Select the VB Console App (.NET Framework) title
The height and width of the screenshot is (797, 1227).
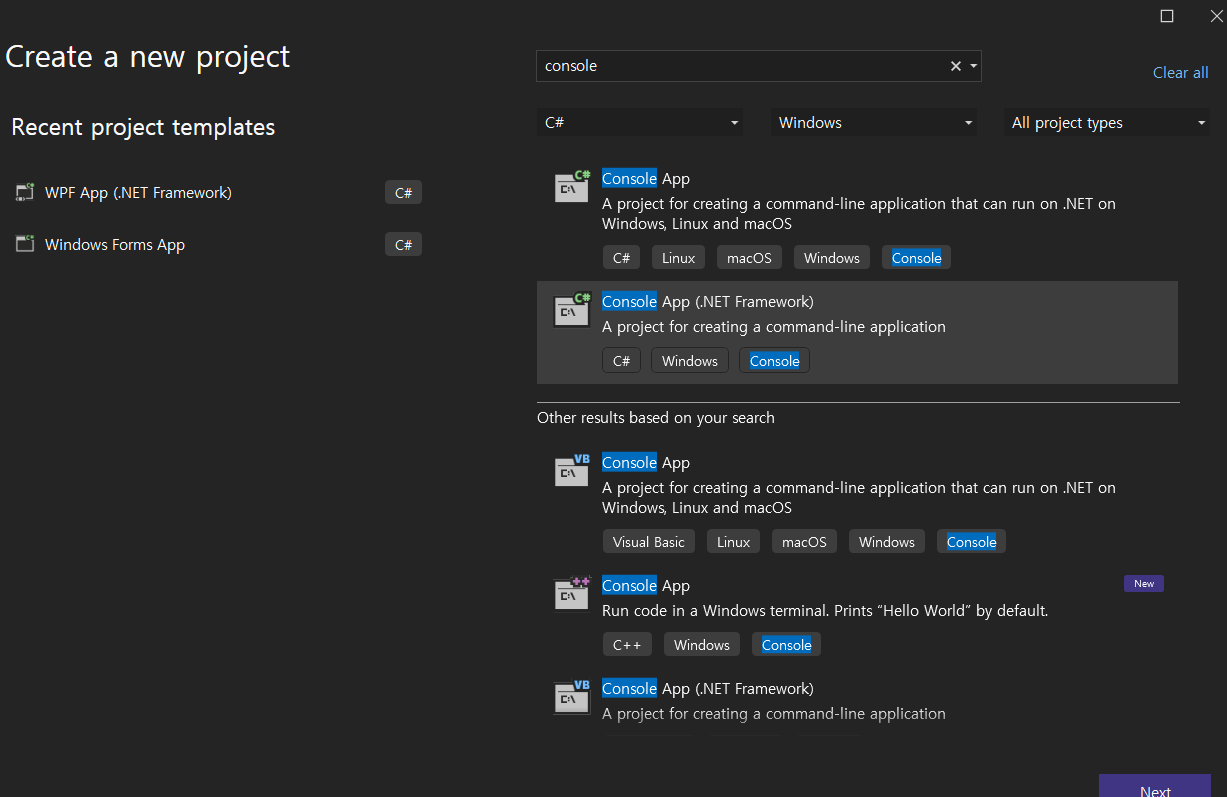(708, 688)
